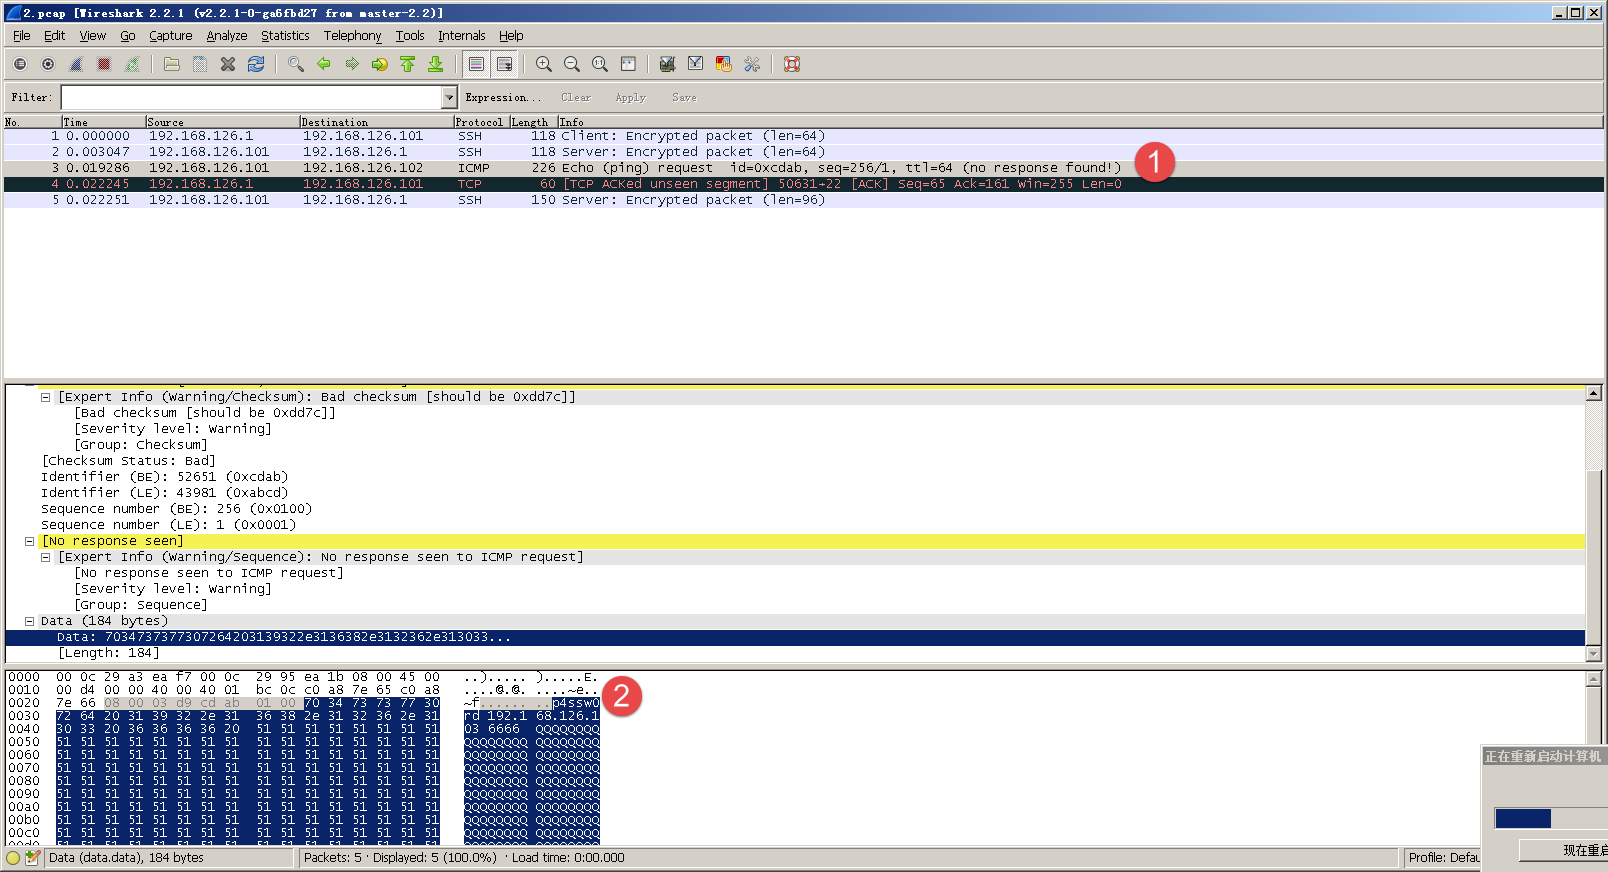Stop the running capture
The image size is (1608, 872).
(x=104, y=64)
